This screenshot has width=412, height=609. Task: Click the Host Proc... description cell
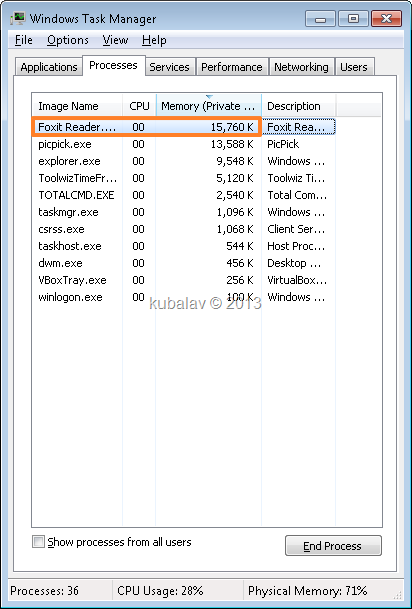(296, 246)
